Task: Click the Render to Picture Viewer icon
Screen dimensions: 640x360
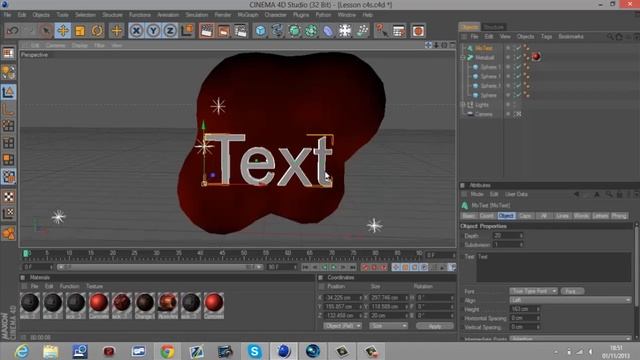Action: click(x=223, y=31)
